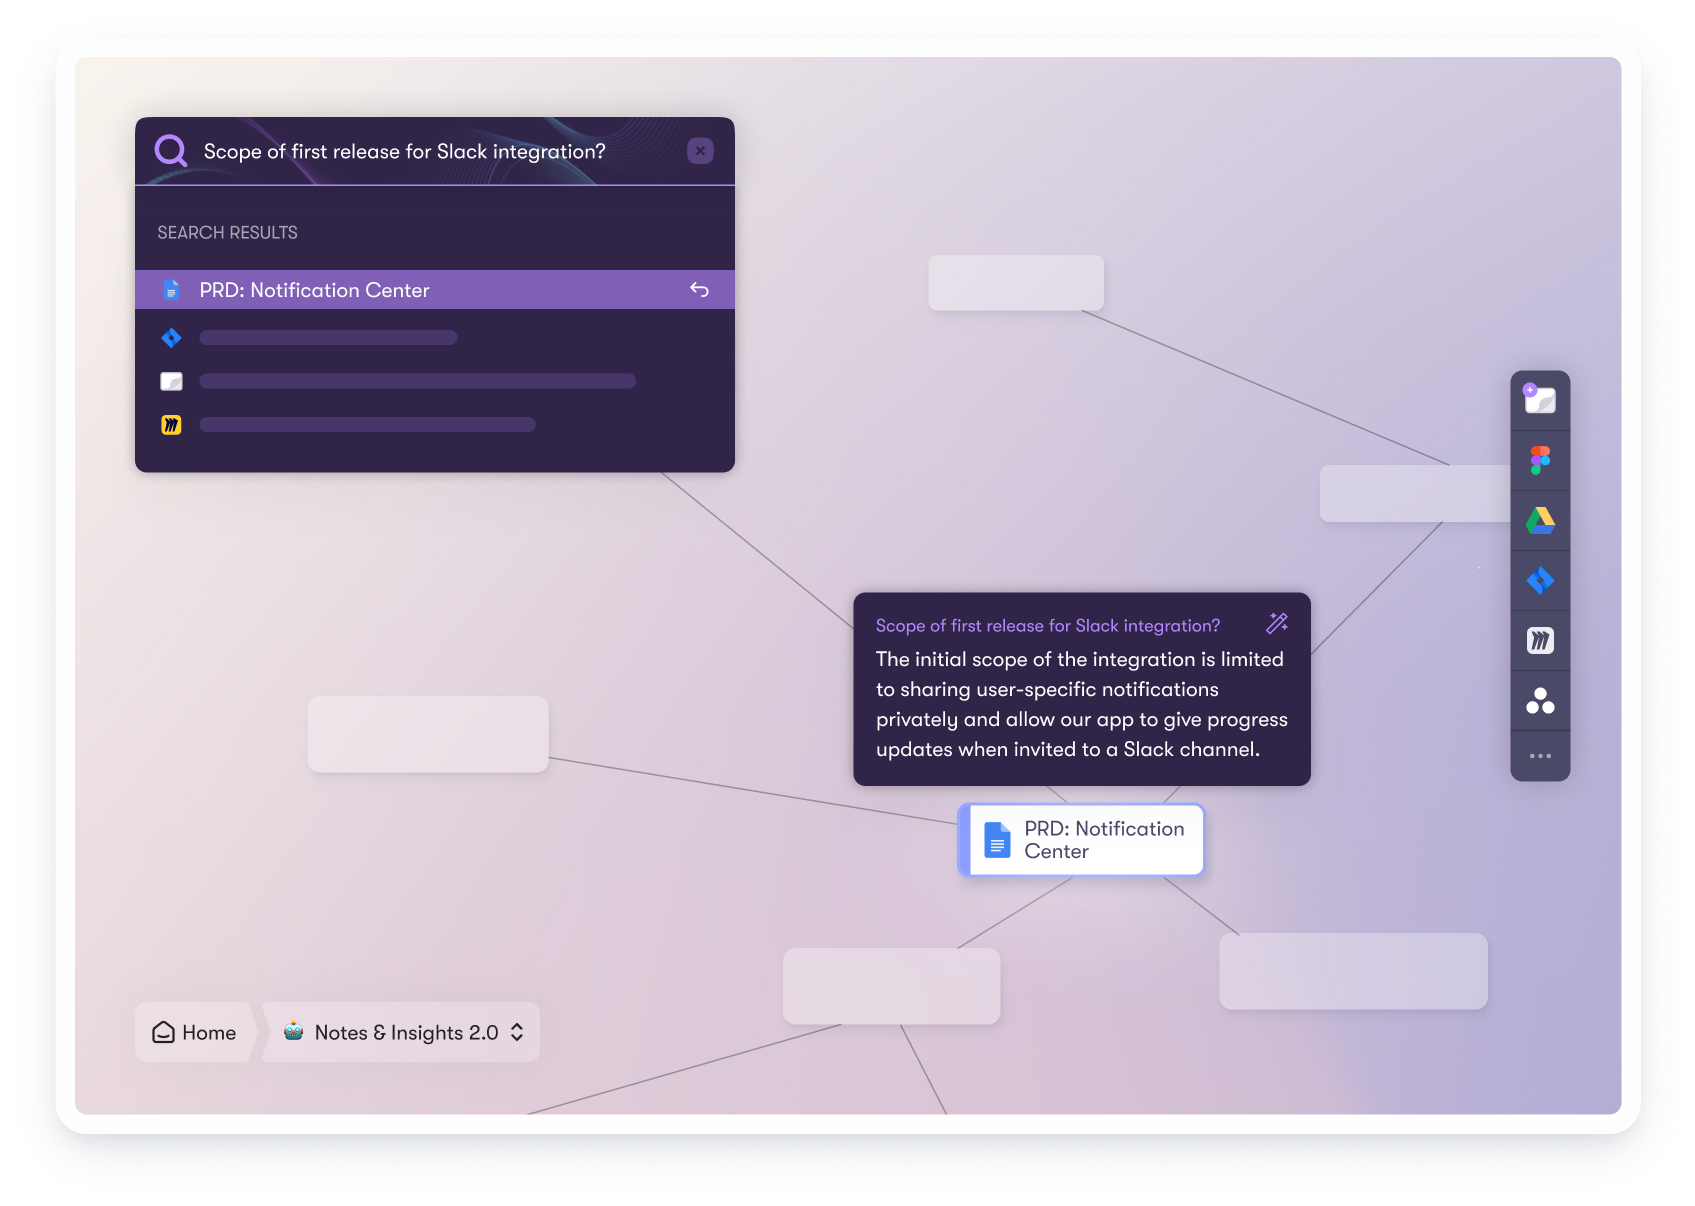Viewport: 1695px width, 1206px height.
Task: Click the house icon in the breadcrumb
Action: click(163, 1032)
